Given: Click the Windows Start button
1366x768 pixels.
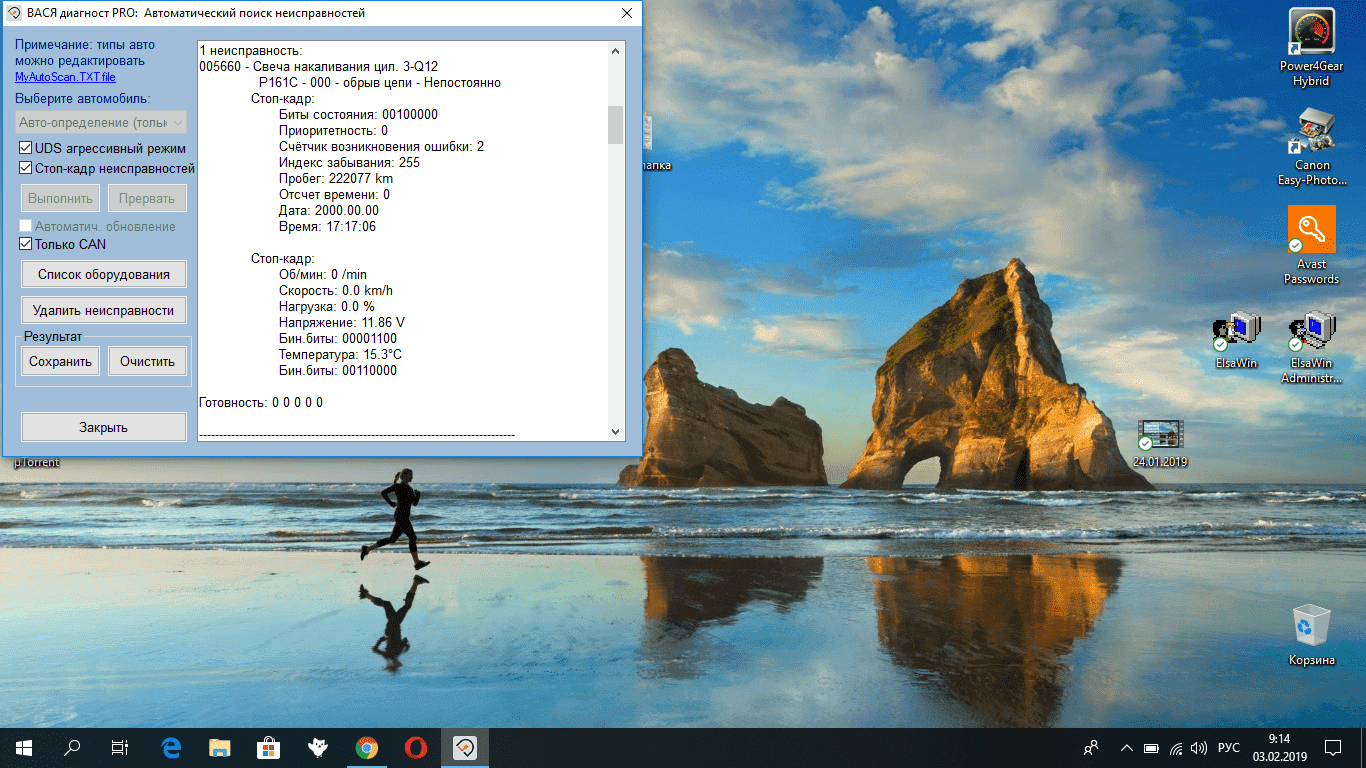Looking at the screenshot, I should click(24, 748).
